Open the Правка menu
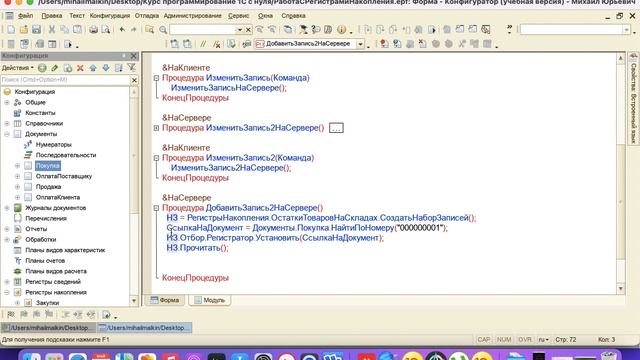 click(52, 16)
